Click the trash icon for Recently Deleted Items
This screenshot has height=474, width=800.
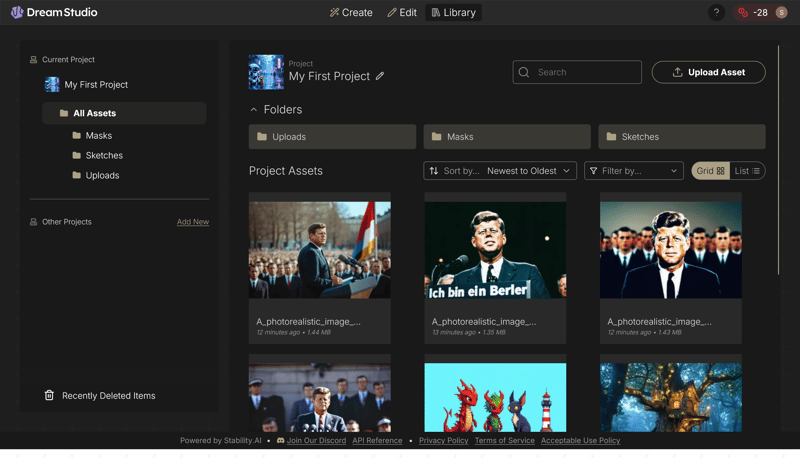[x=49, y=395]
